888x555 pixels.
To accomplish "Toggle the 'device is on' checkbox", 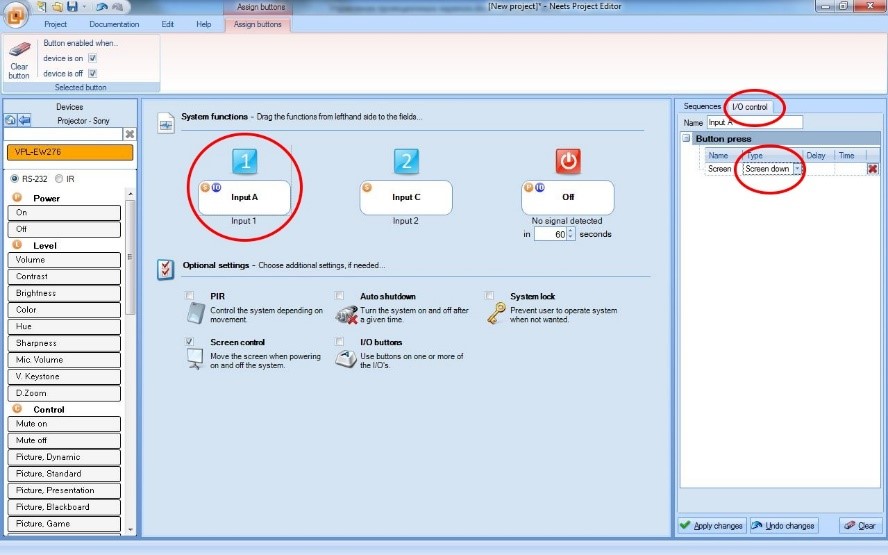I will point(92,58).
